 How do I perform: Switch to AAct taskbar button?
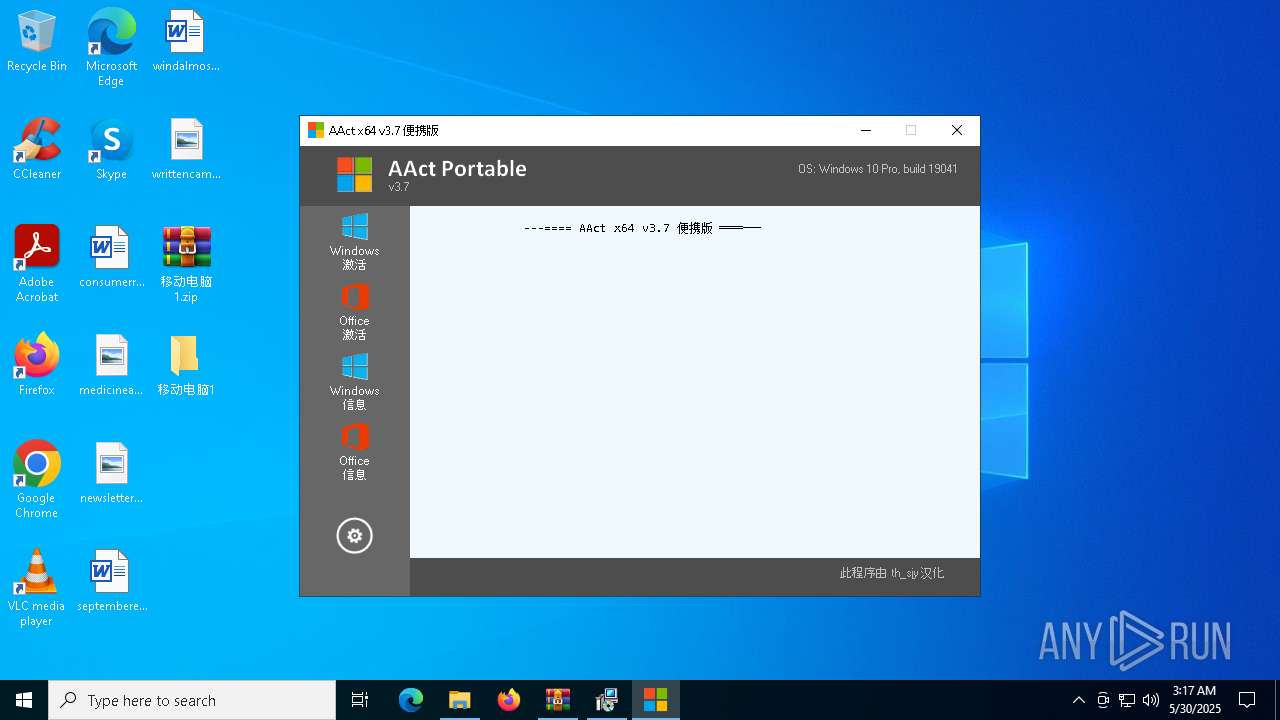[656, 700]
